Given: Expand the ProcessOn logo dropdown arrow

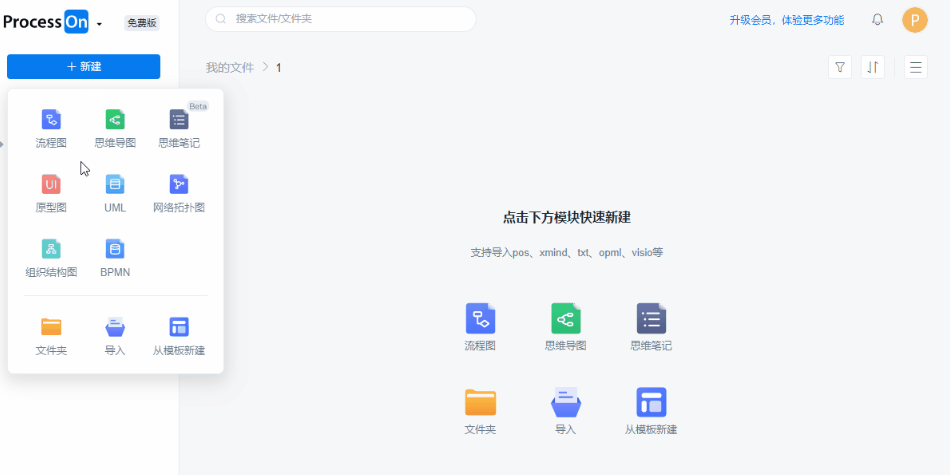Looking at the screenshot, I should (99, 24).
